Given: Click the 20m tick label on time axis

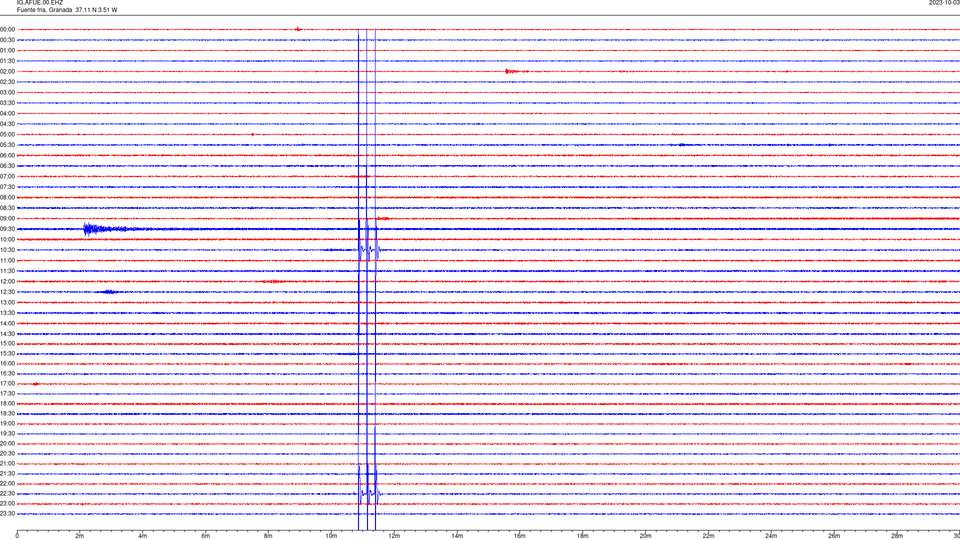Looking at the screenshot, I should [x=645, y=536].
